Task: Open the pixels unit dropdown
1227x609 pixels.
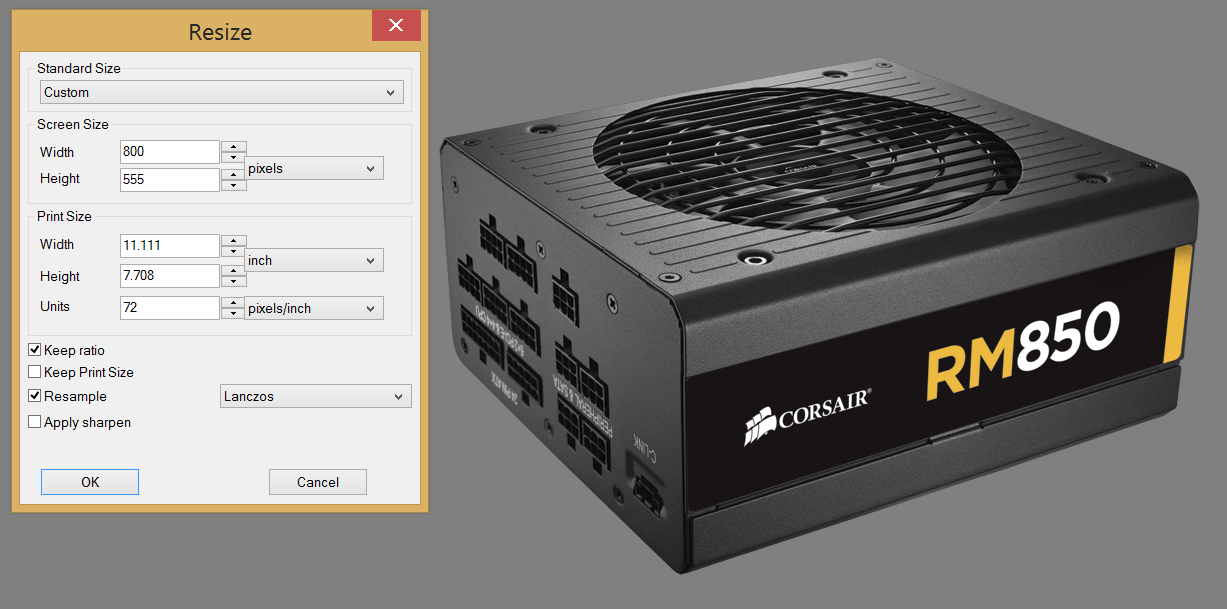Action: [314, 168]
